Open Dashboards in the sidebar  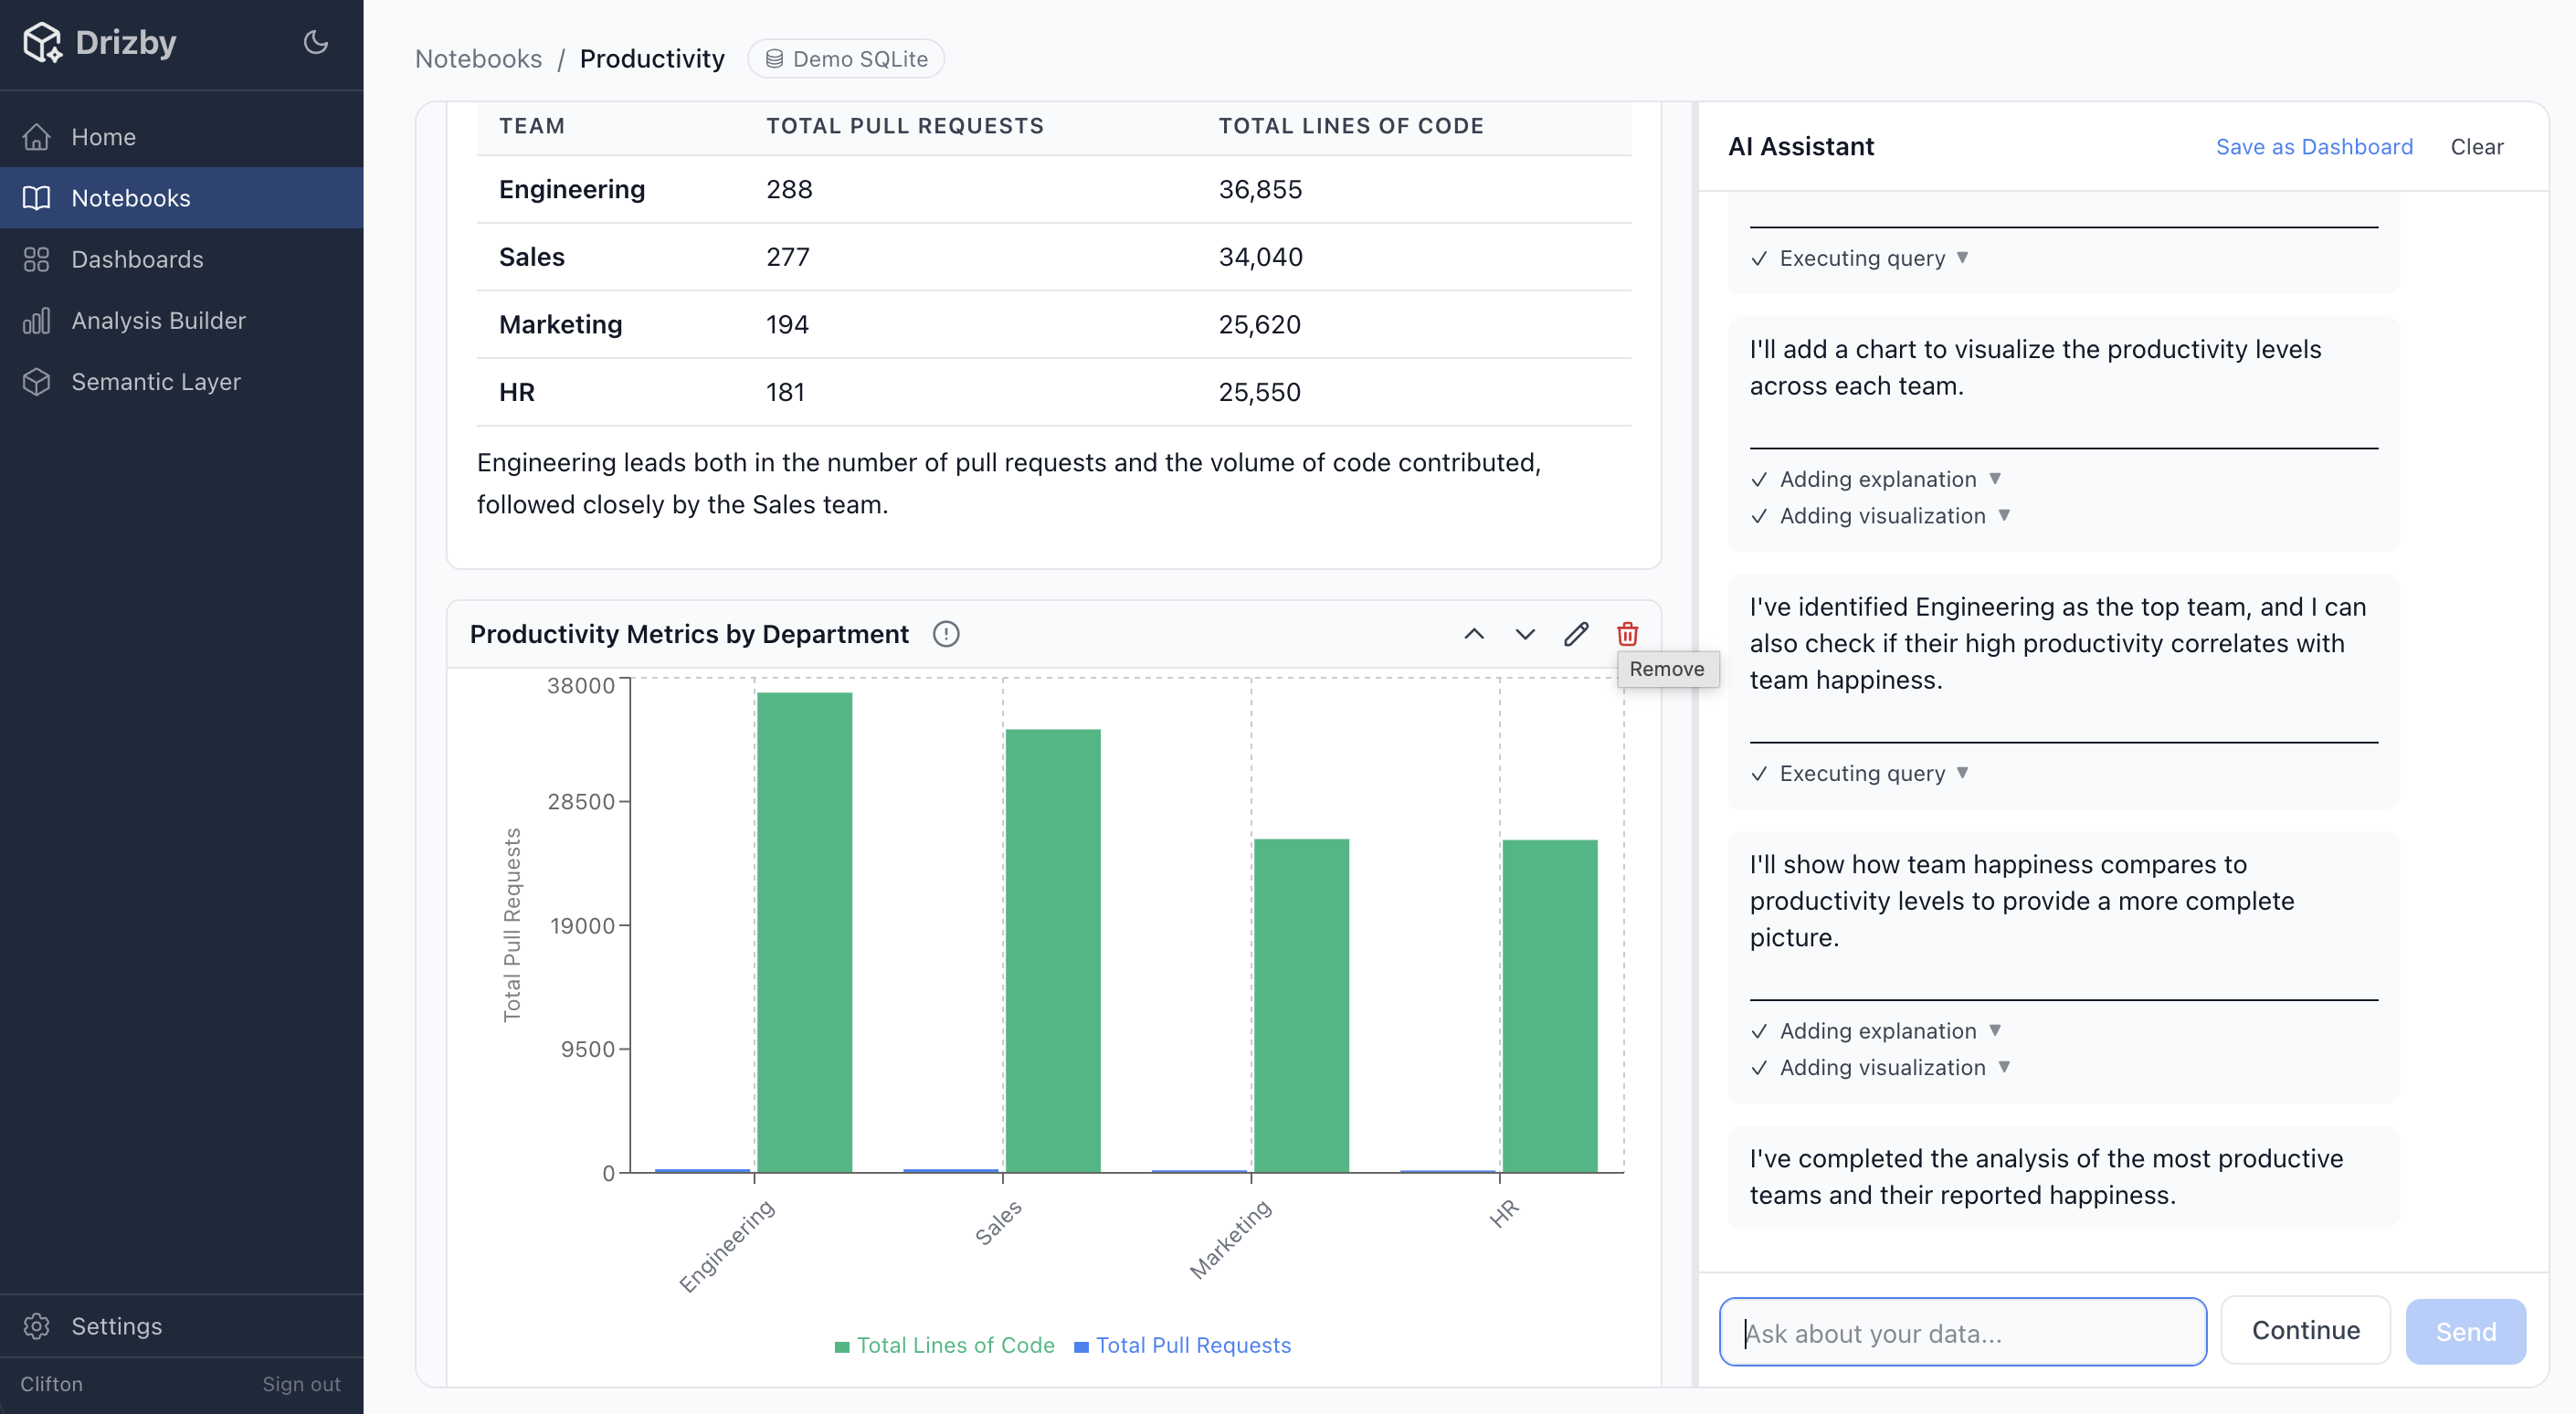click(x=137, y=259)
